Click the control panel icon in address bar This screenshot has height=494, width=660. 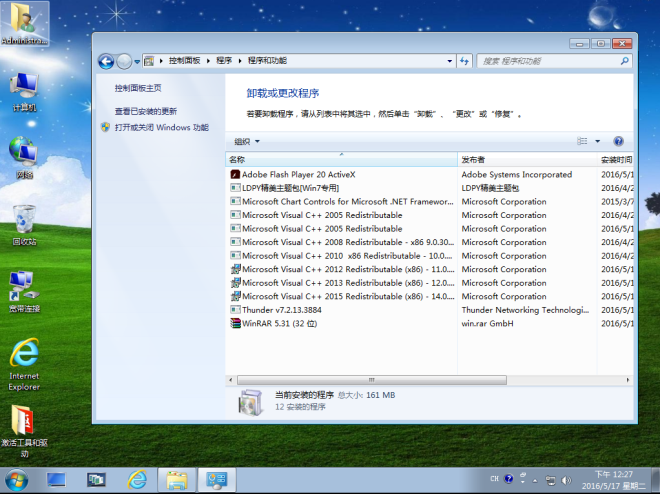coord(149,61)
